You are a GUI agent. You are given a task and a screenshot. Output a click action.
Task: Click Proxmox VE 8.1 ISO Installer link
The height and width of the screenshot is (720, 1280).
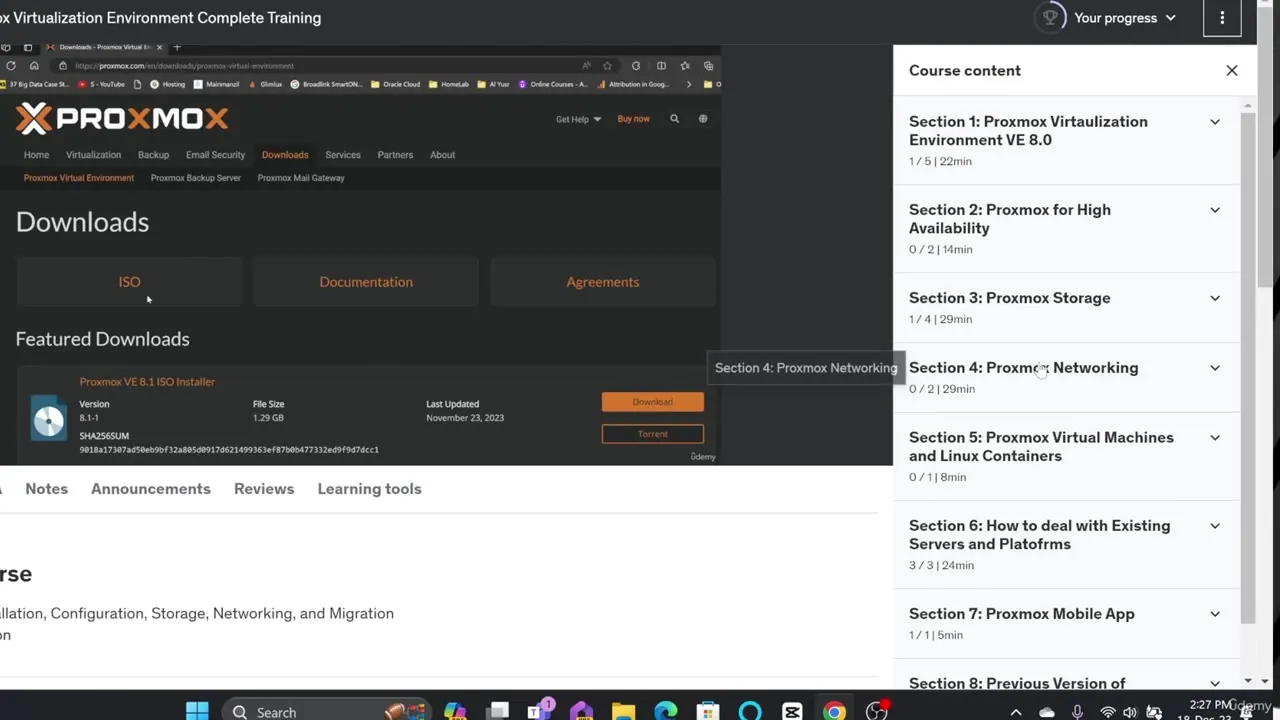(x=147, y=382)
